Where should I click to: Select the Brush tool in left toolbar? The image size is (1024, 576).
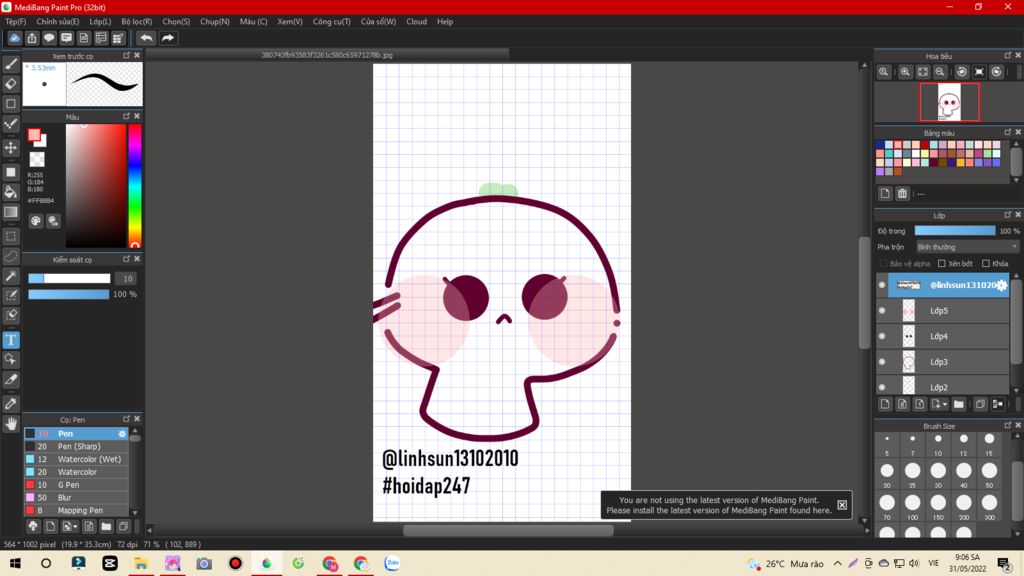11,64
